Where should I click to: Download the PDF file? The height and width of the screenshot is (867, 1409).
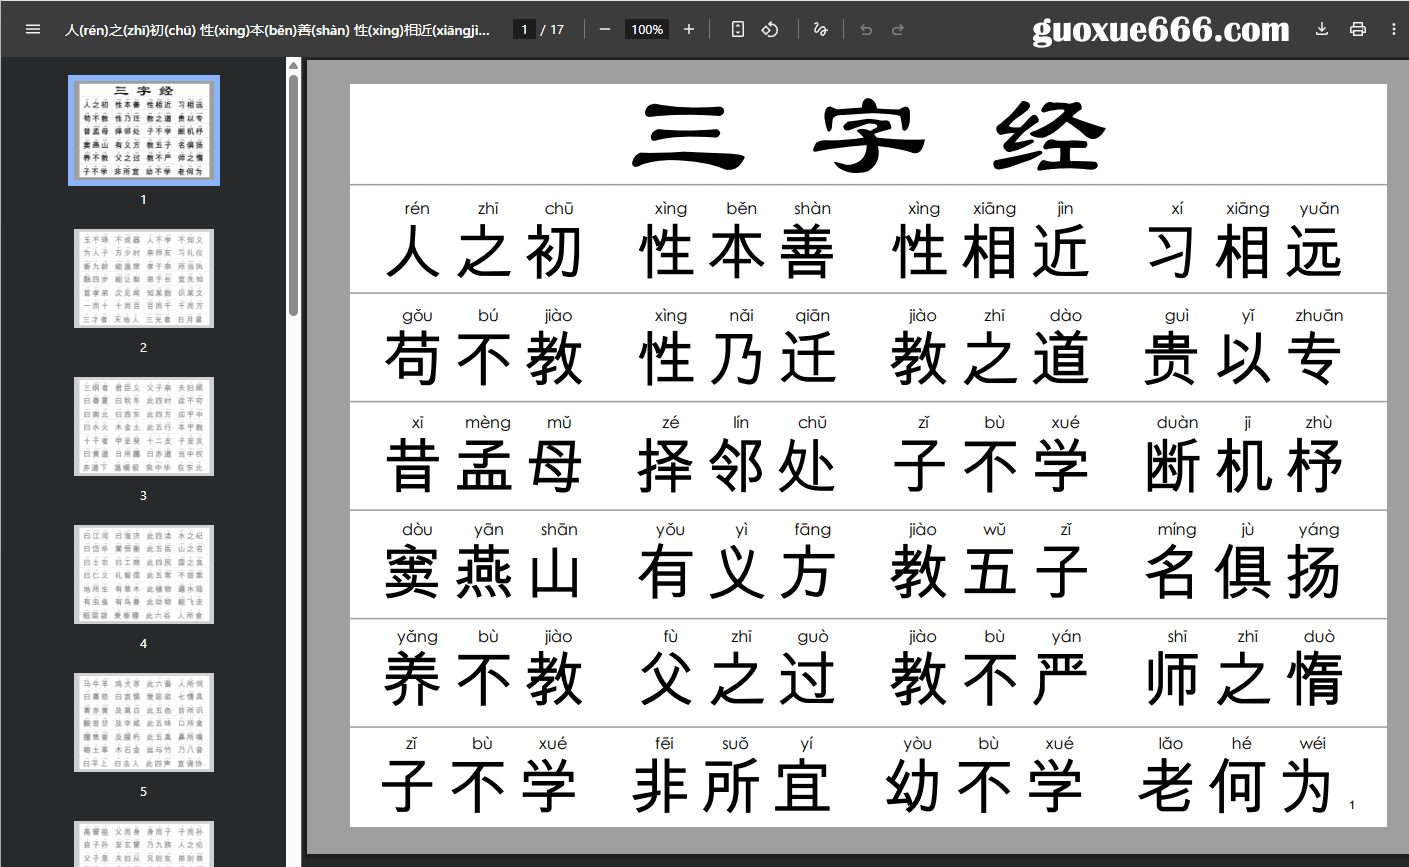click(1322, 29)
